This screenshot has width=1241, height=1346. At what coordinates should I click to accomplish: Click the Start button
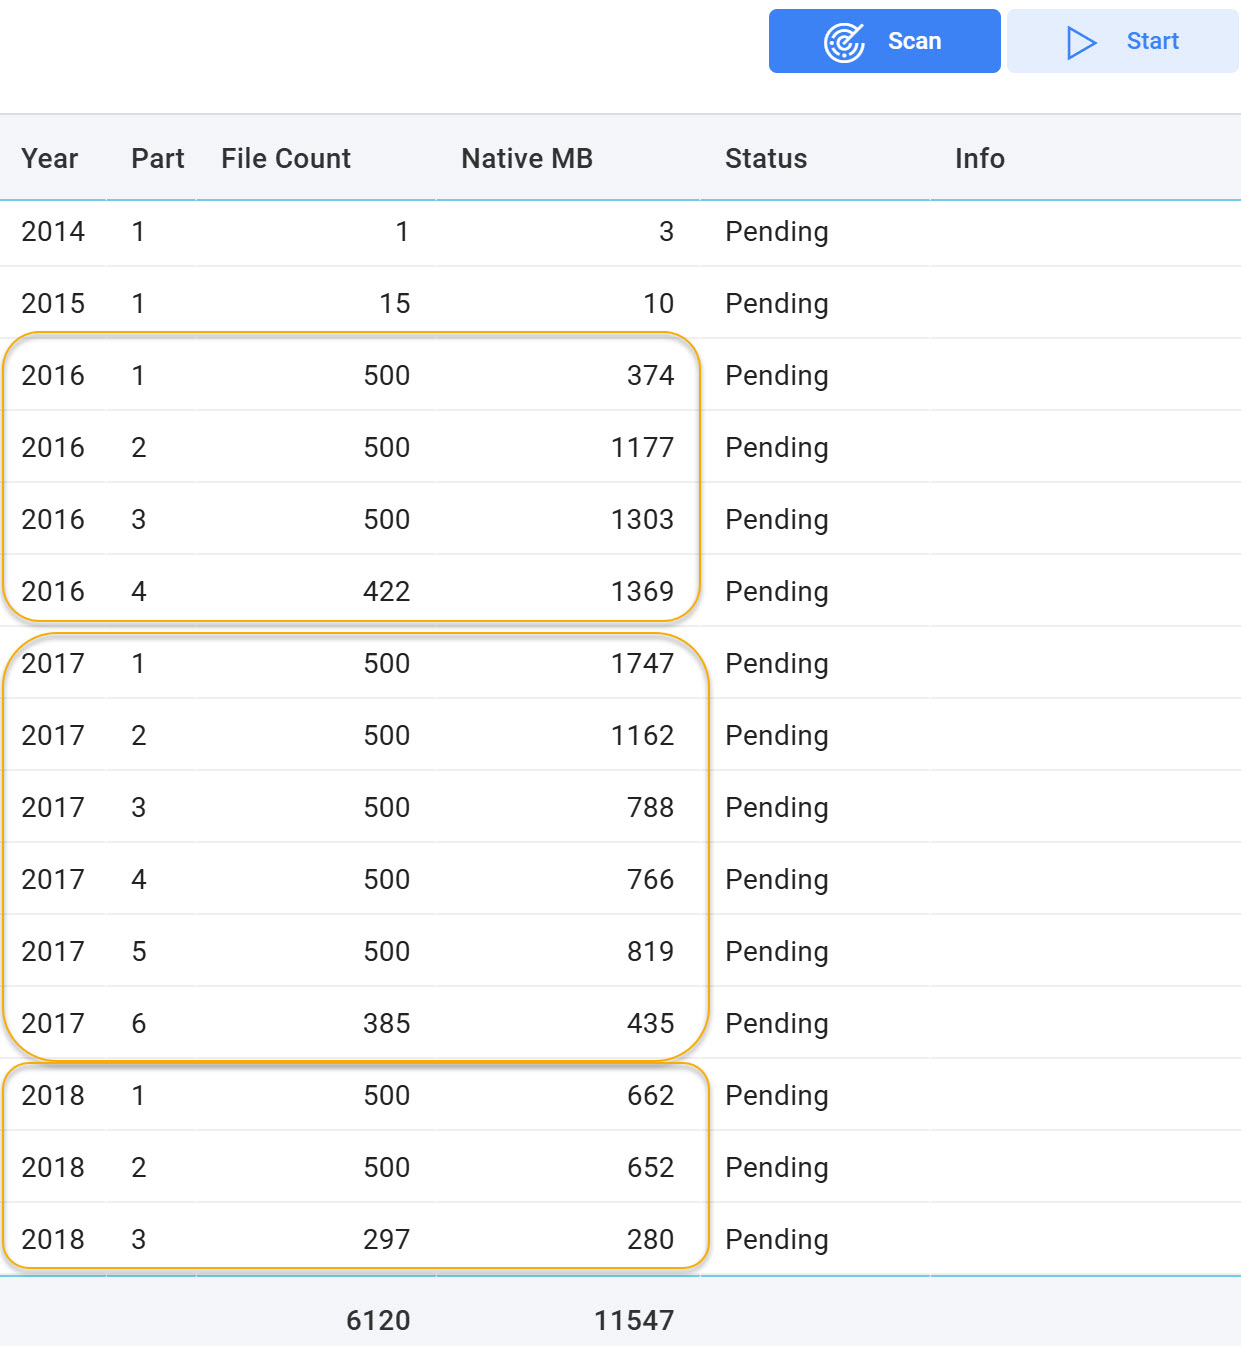click(1122, 41)
